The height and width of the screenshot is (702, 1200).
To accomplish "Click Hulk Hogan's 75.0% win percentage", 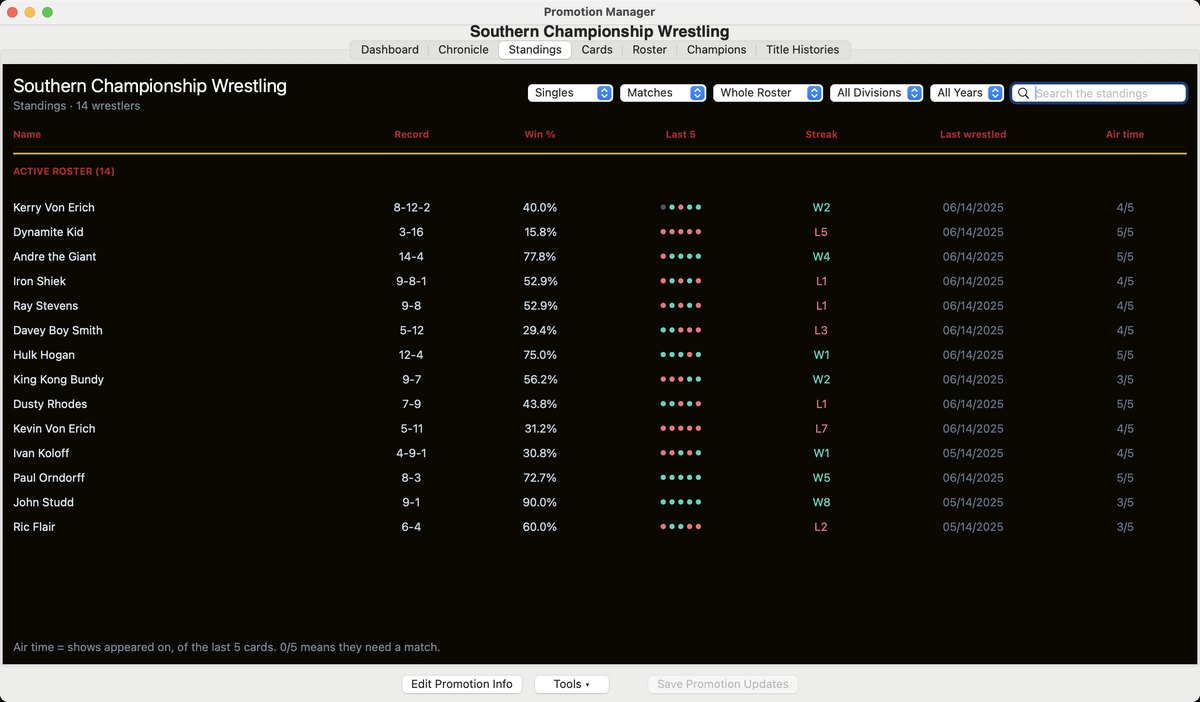I will (540, 355).
